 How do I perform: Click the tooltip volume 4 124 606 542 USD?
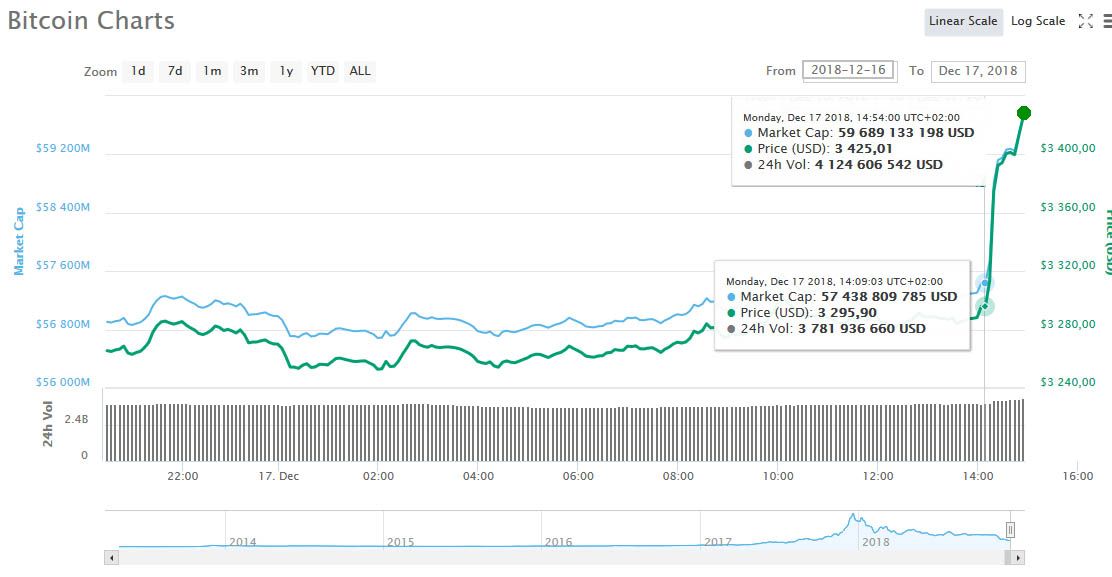(879, 165)
